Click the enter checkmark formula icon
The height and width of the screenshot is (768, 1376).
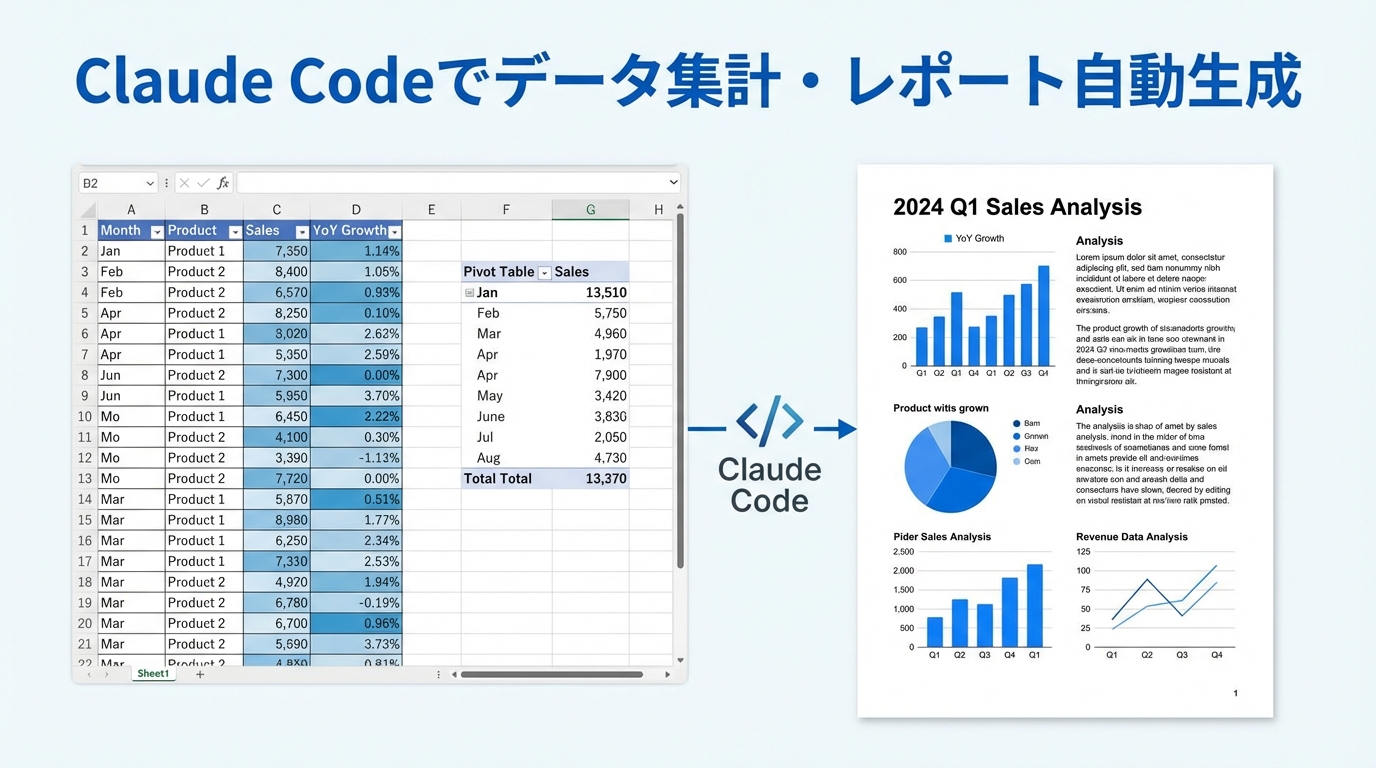tap(203, 183)
